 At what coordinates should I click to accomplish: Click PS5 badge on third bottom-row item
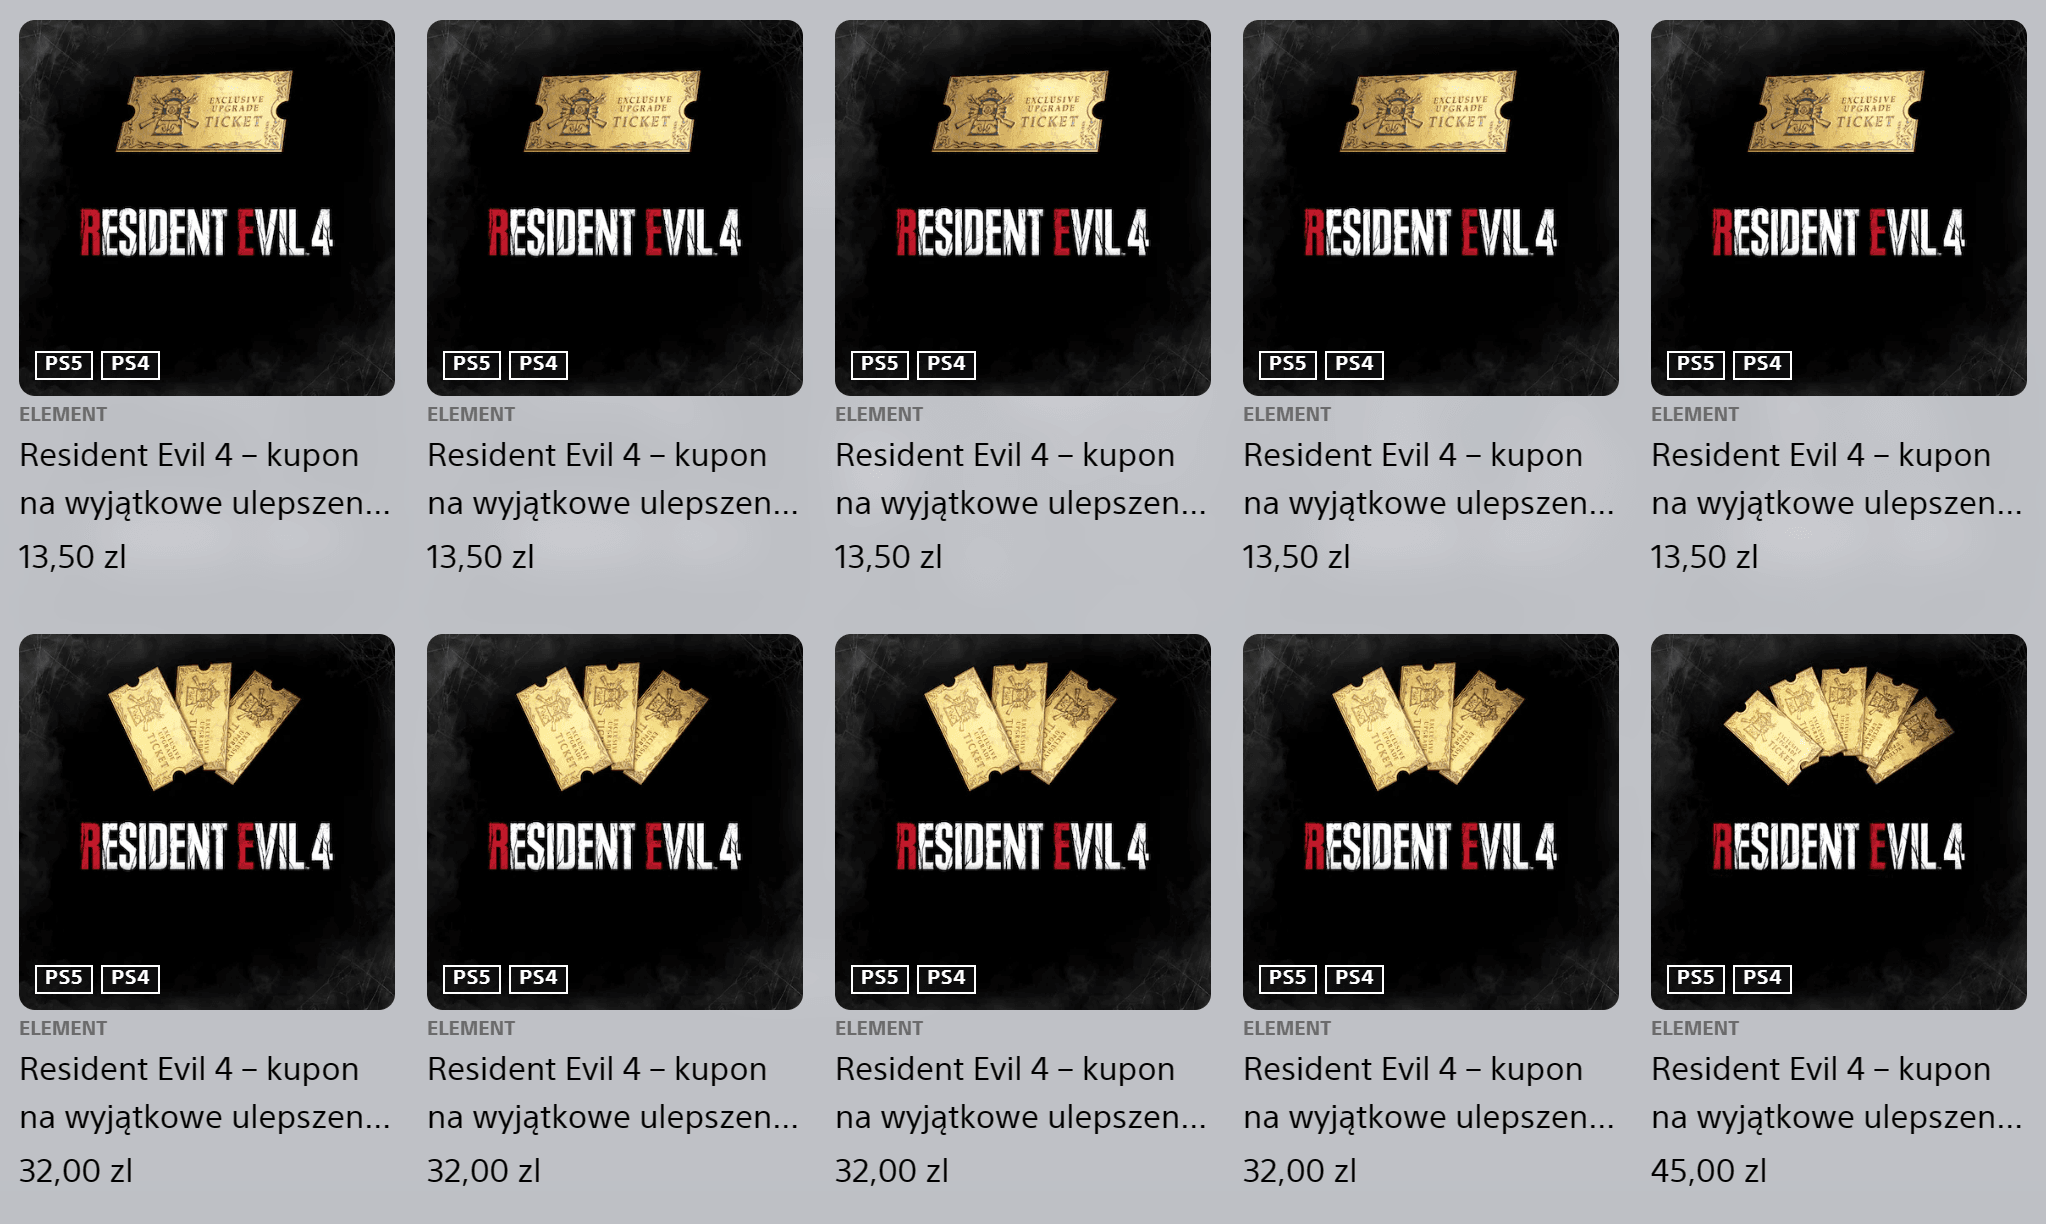tap(879, 978)
